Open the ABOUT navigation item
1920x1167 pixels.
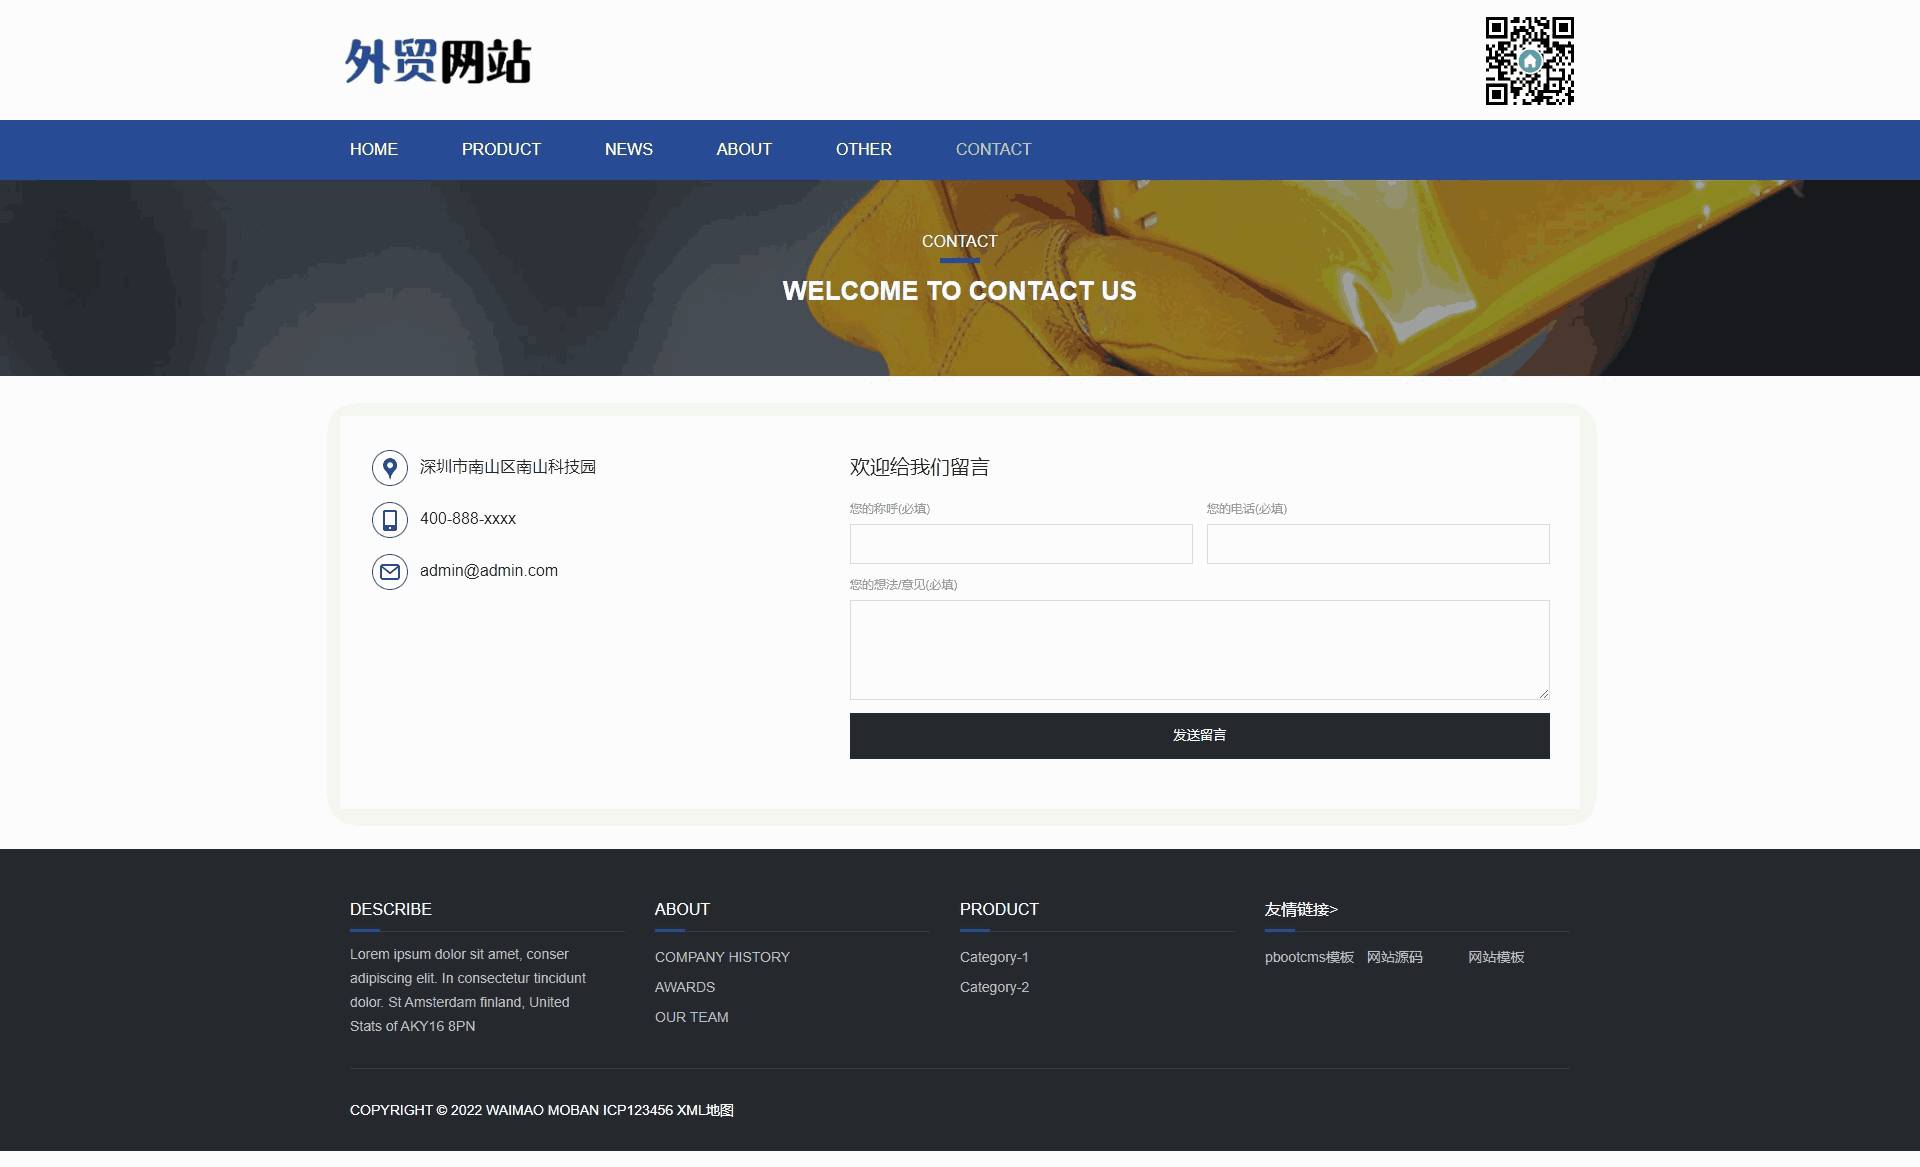click(744, 150)
